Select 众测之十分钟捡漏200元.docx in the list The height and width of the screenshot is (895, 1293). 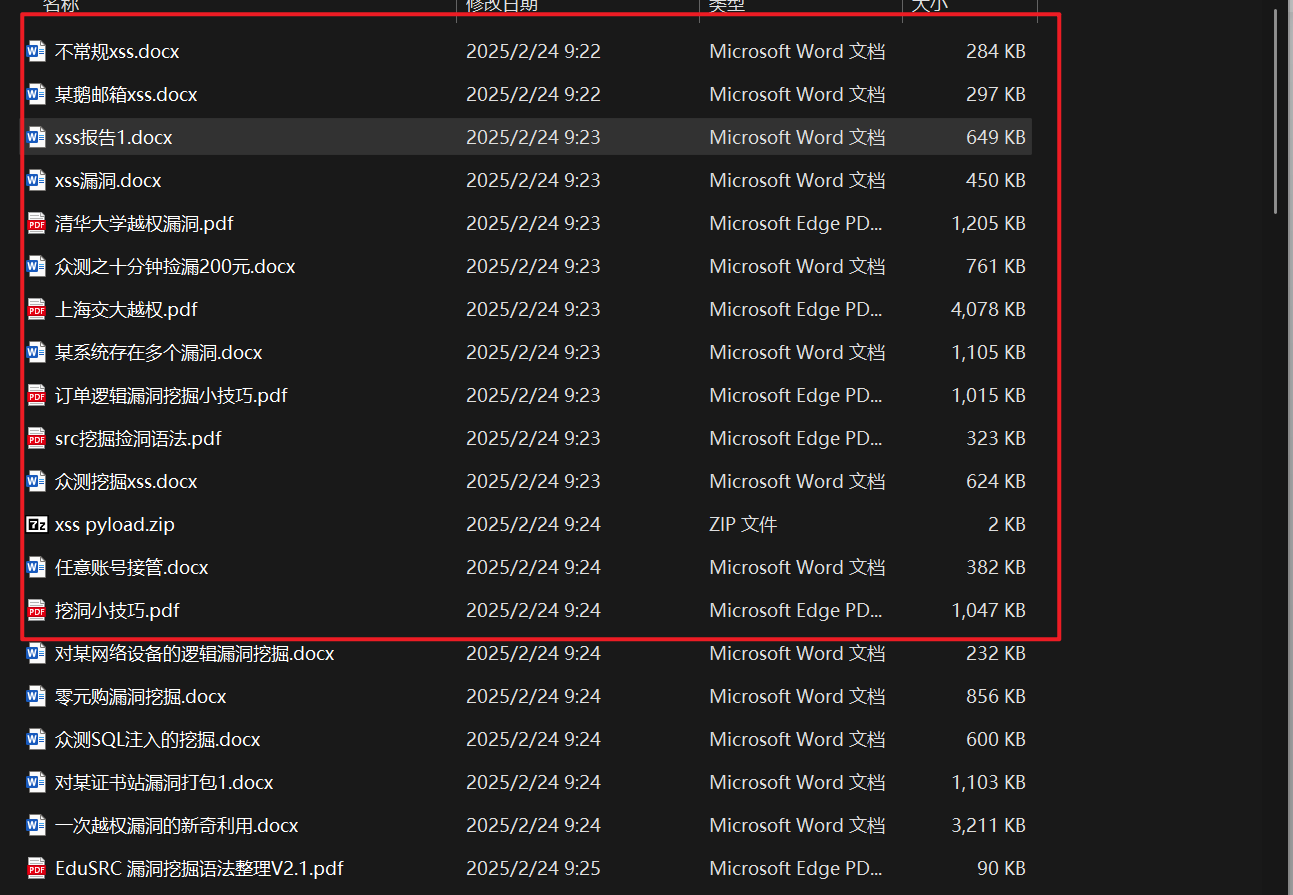tap(175, 266)
